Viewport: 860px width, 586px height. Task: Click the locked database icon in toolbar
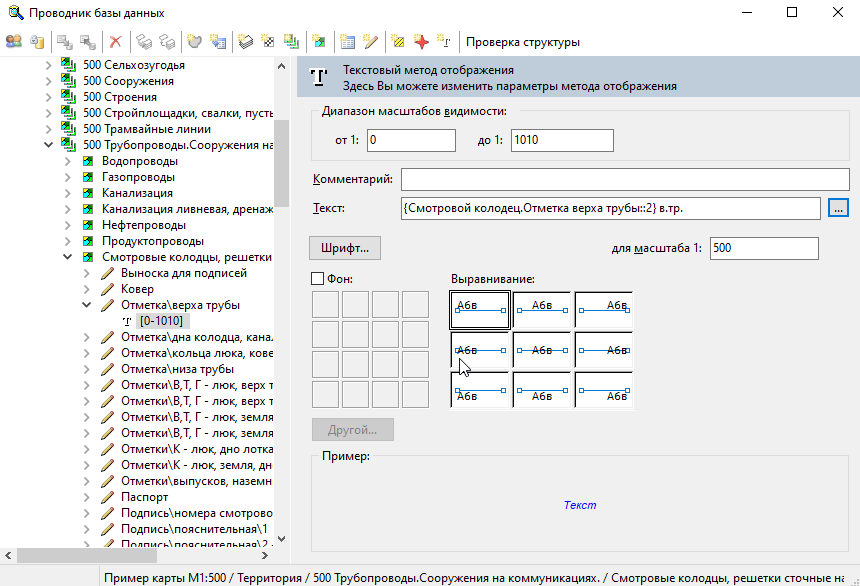pos(37,42)
